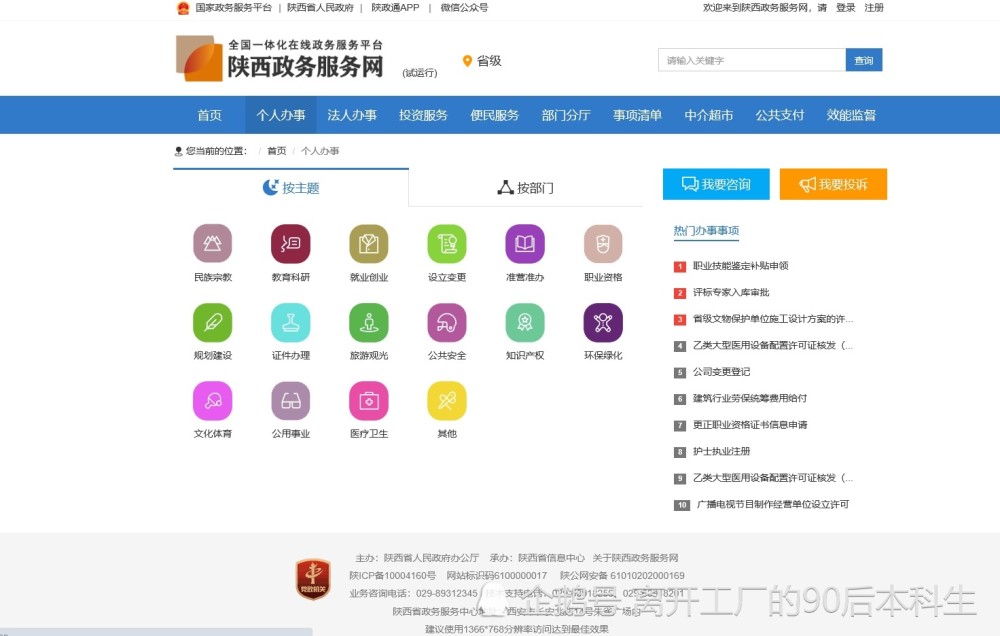Open 个人办事 in the navigation bar
The image size is (1000, 636).
pos(281,115)
